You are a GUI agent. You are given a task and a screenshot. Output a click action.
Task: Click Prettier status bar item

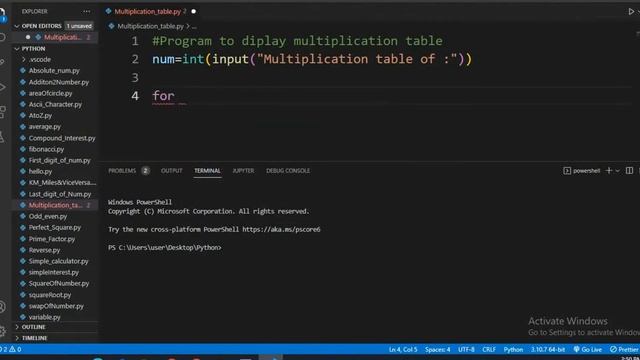[624, 349]
